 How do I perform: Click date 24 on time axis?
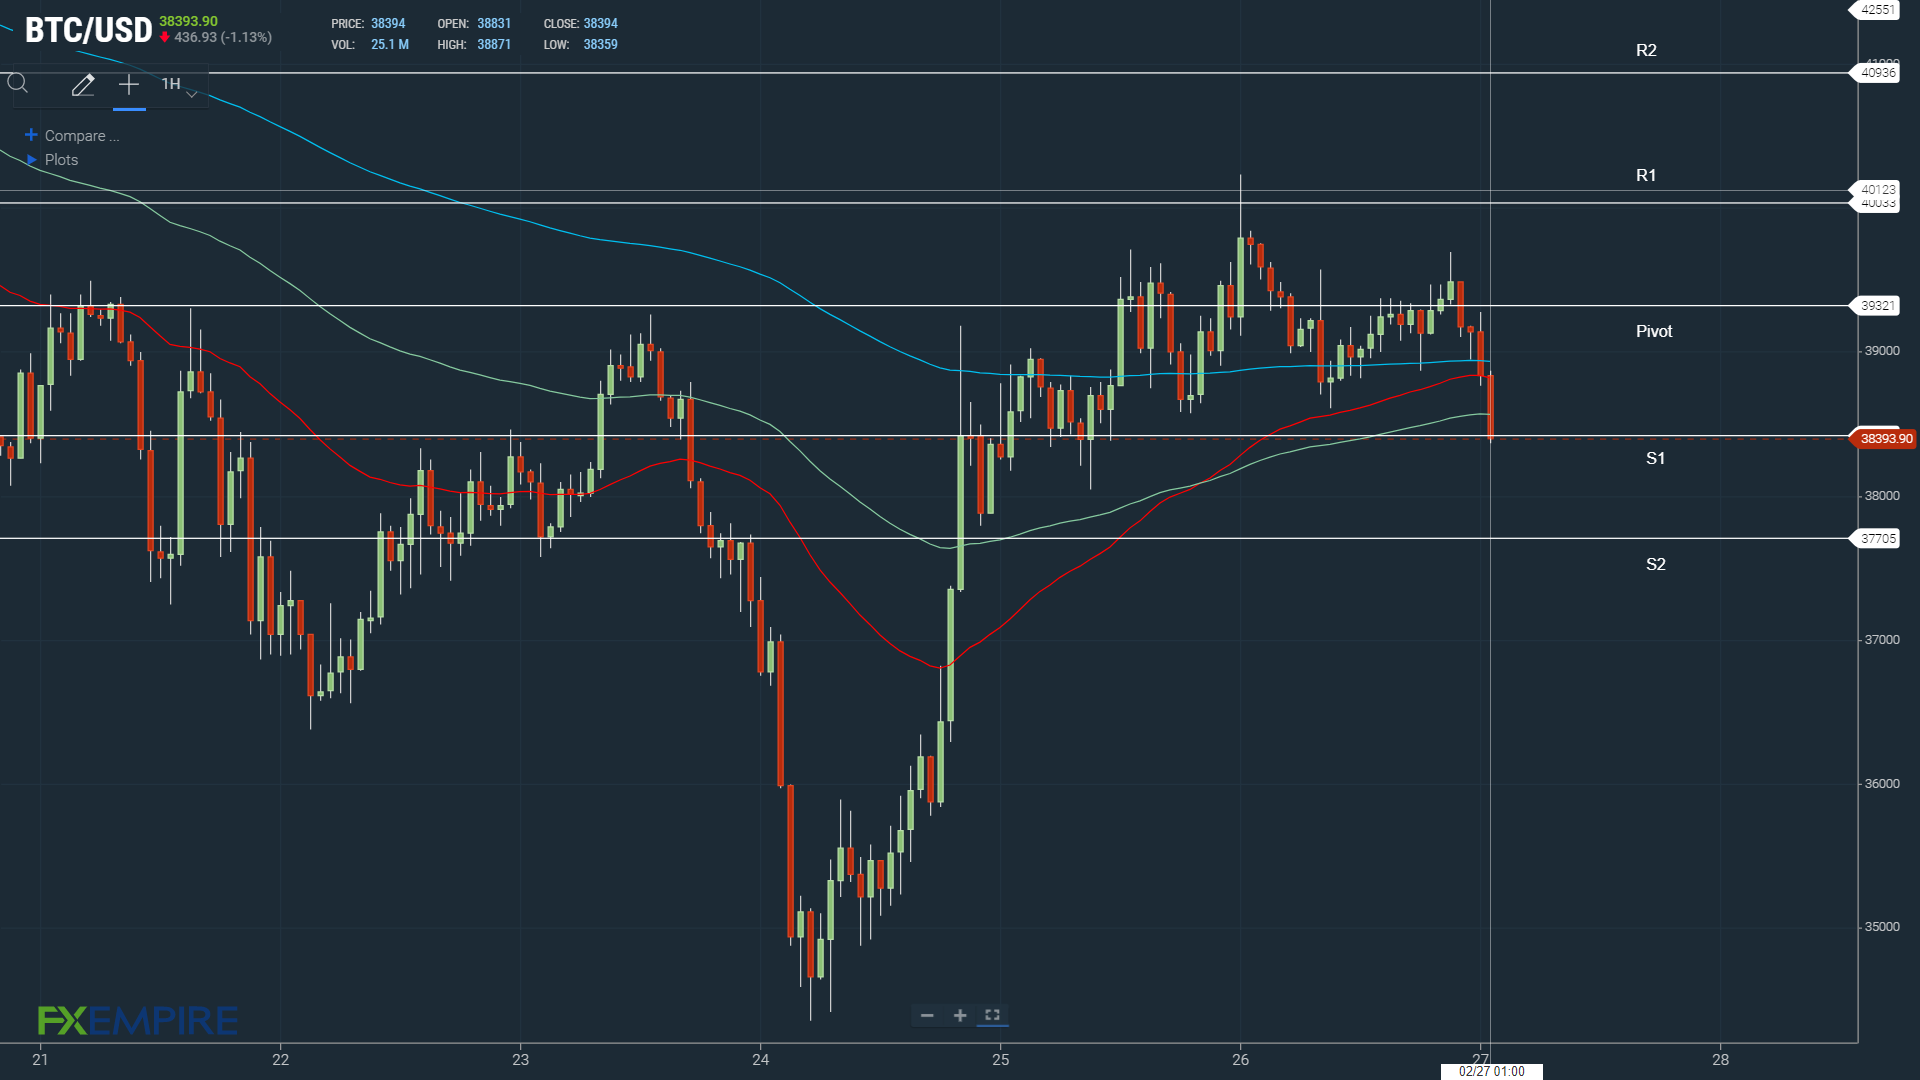761,1059
